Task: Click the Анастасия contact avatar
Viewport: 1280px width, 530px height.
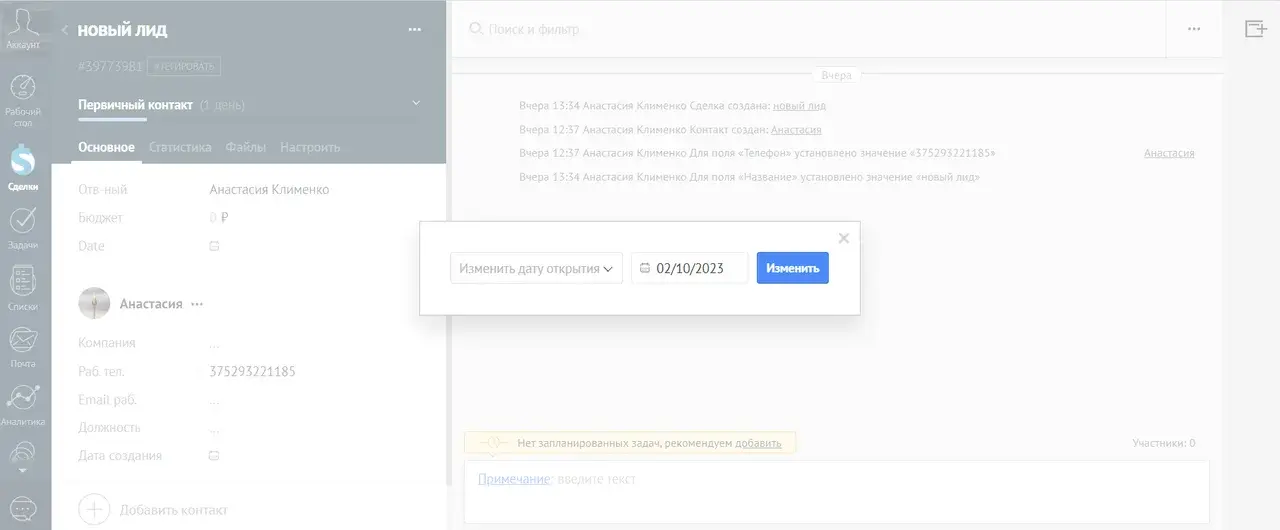Action: [94, 303]
